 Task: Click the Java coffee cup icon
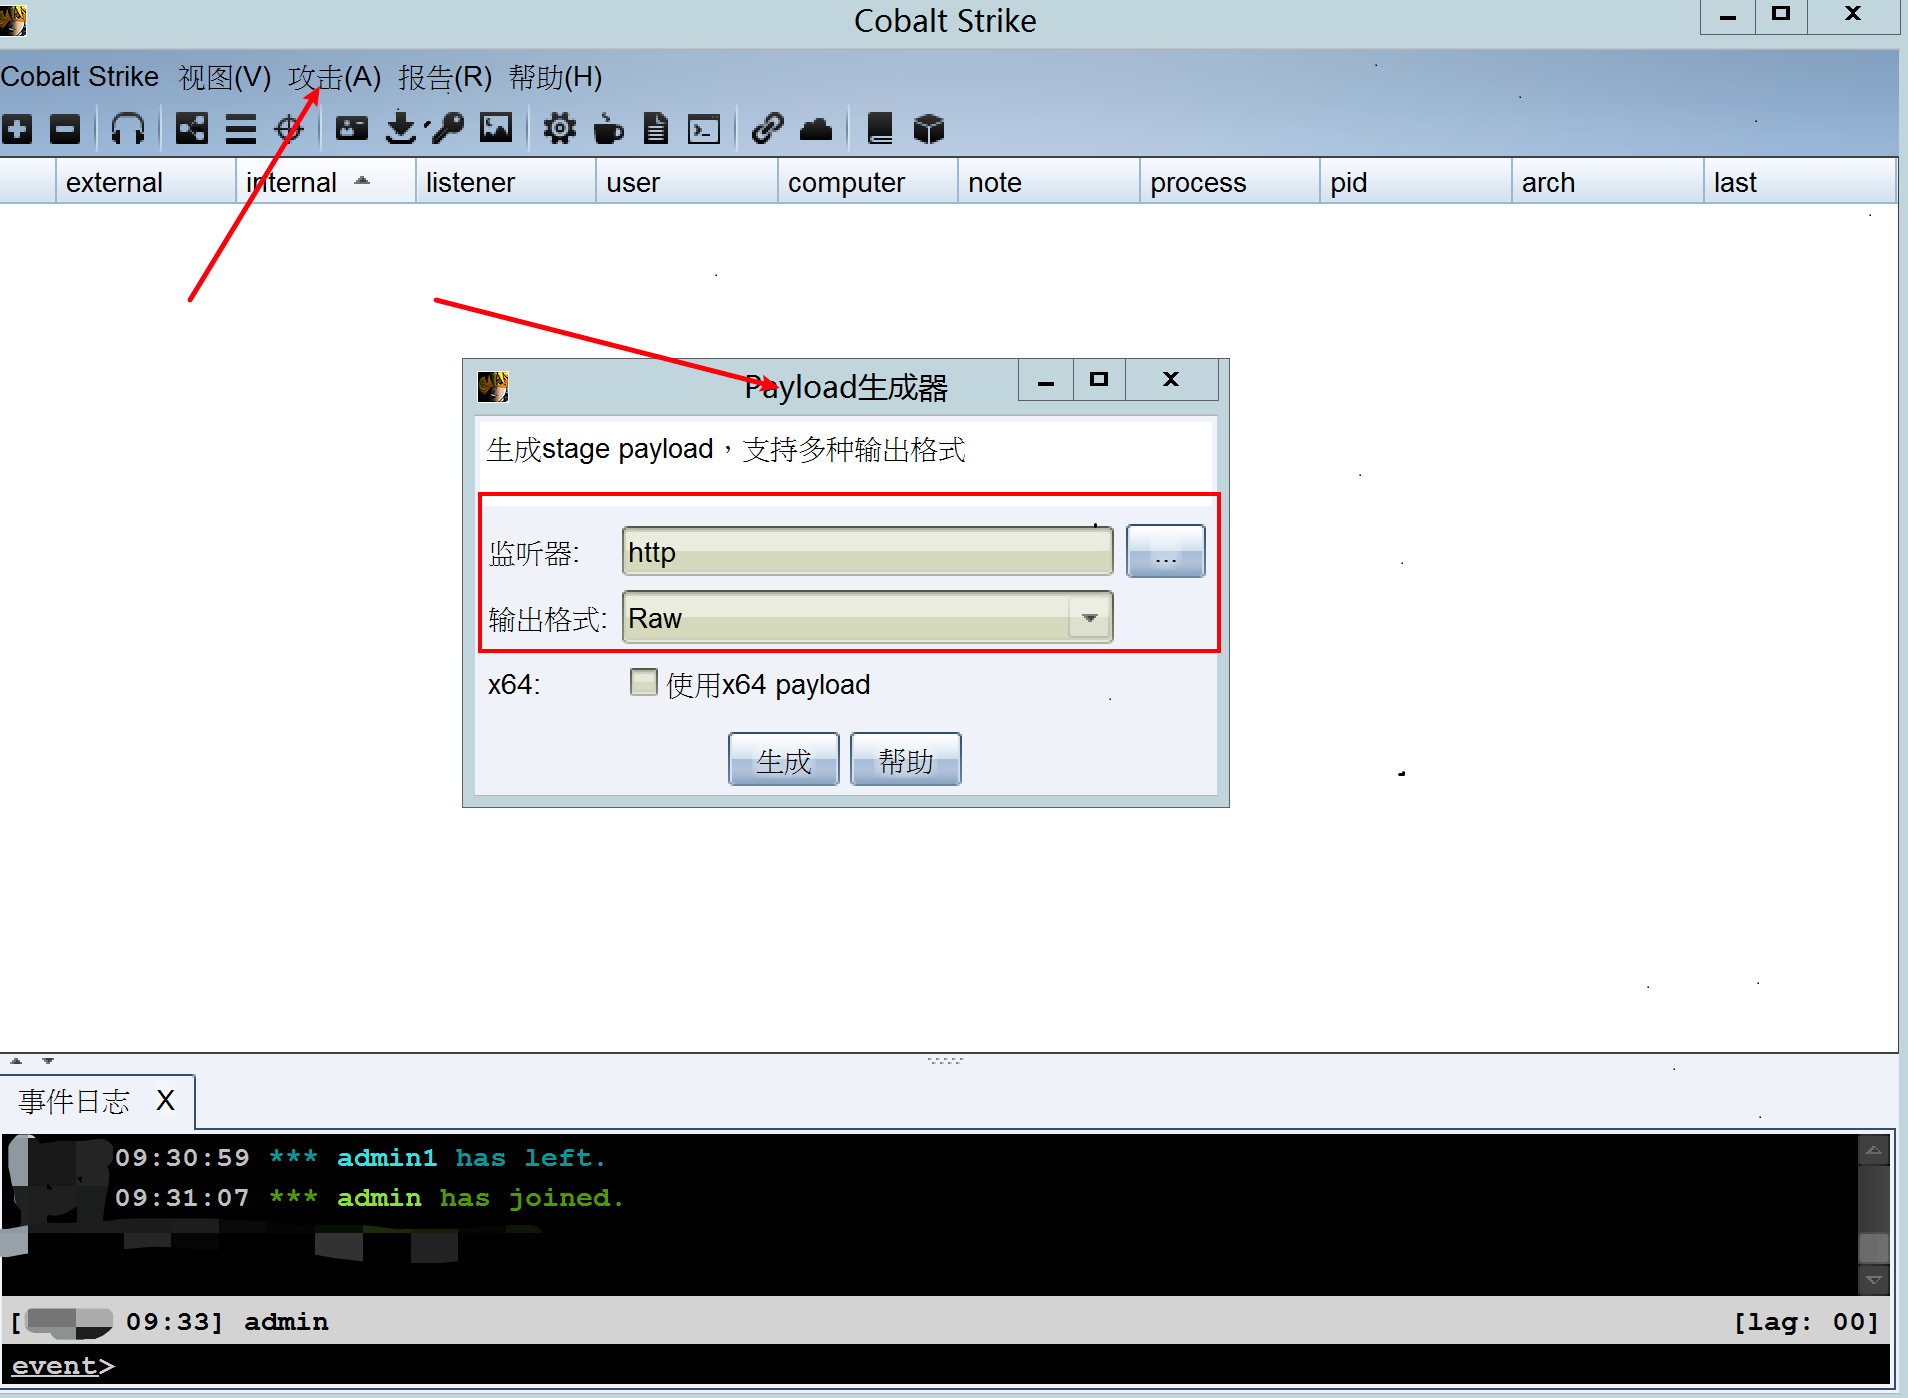coord(608,129)
